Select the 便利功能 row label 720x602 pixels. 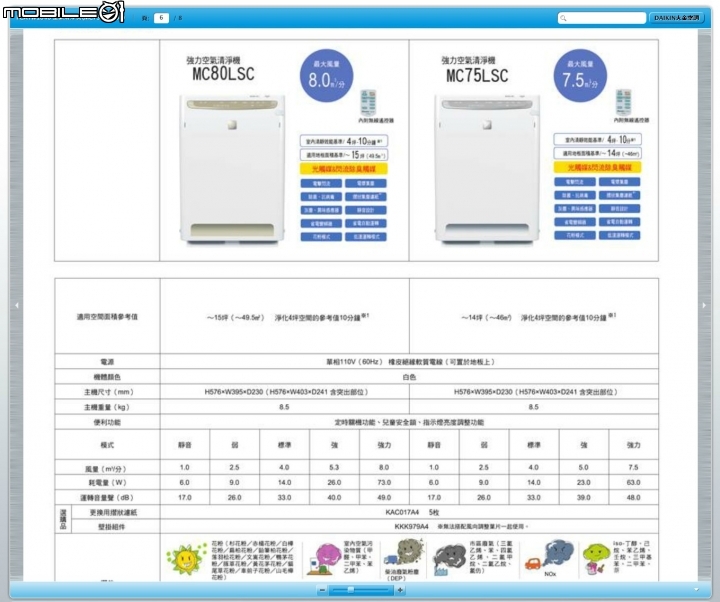[107, 422]
